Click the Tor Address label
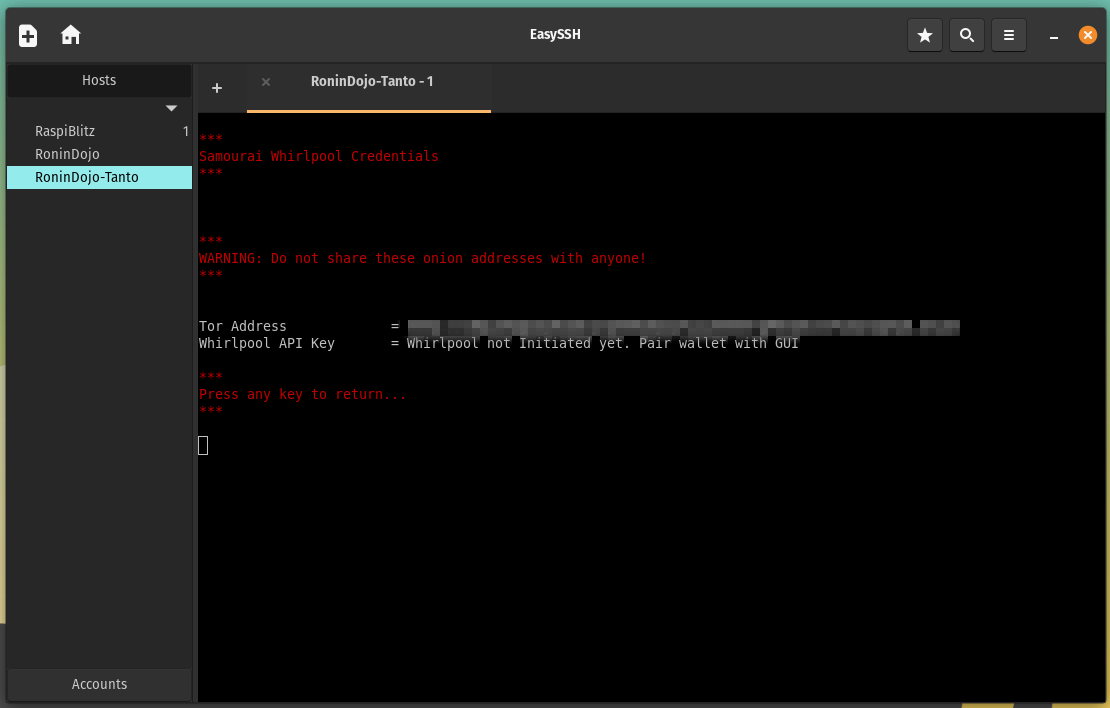The image size is (1110, 708). [x=243, y=326]
